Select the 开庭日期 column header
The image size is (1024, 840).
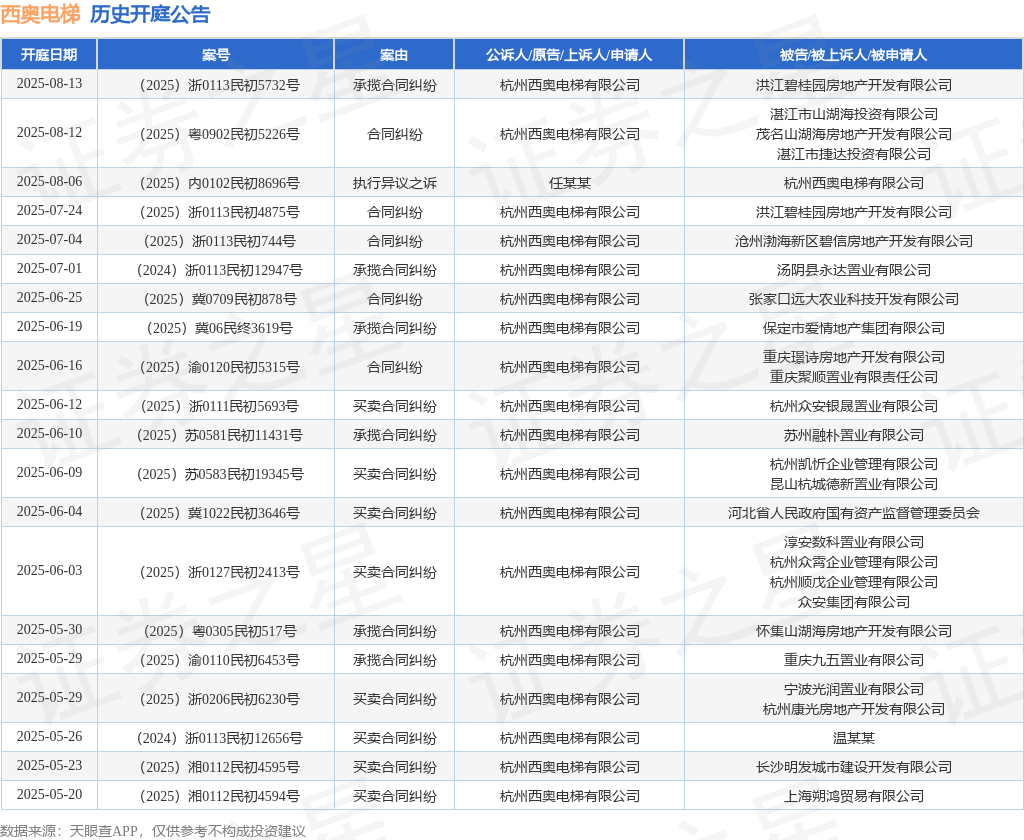(49, 54)
